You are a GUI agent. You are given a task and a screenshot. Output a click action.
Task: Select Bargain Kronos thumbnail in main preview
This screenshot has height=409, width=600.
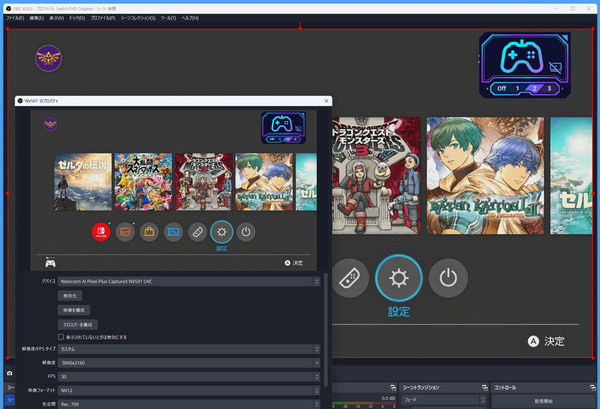click(485, 176)
